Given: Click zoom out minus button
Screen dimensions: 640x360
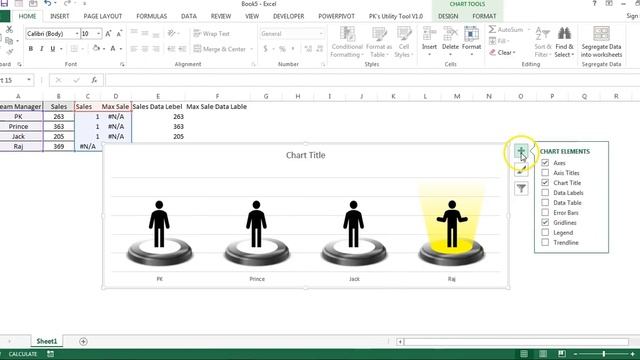Looking at the screenshot, I should tap(576, 354).
